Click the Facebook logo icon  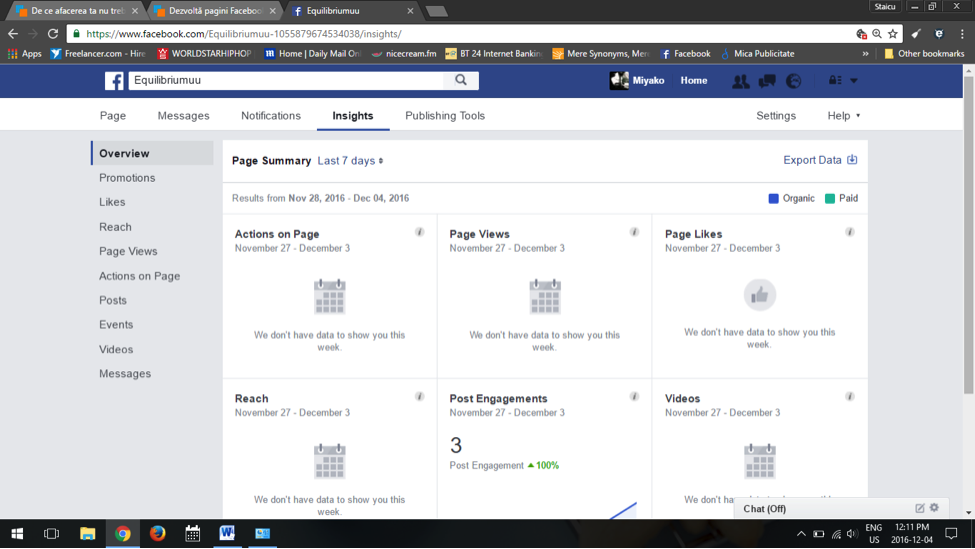point(114,81)
